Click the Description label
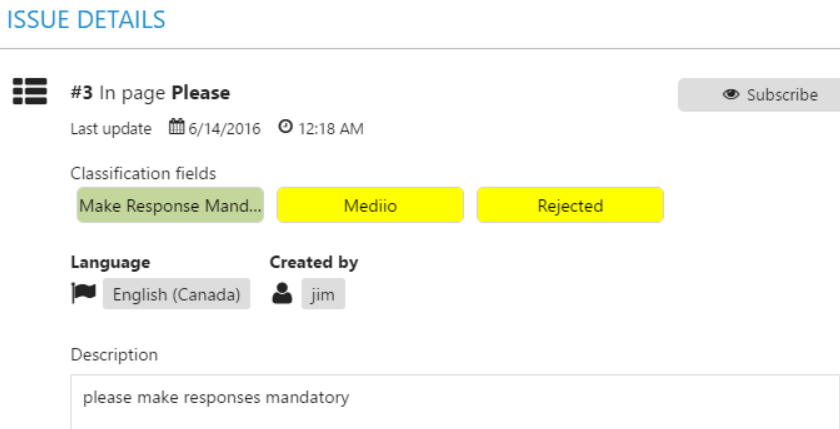 click(114, 355)
